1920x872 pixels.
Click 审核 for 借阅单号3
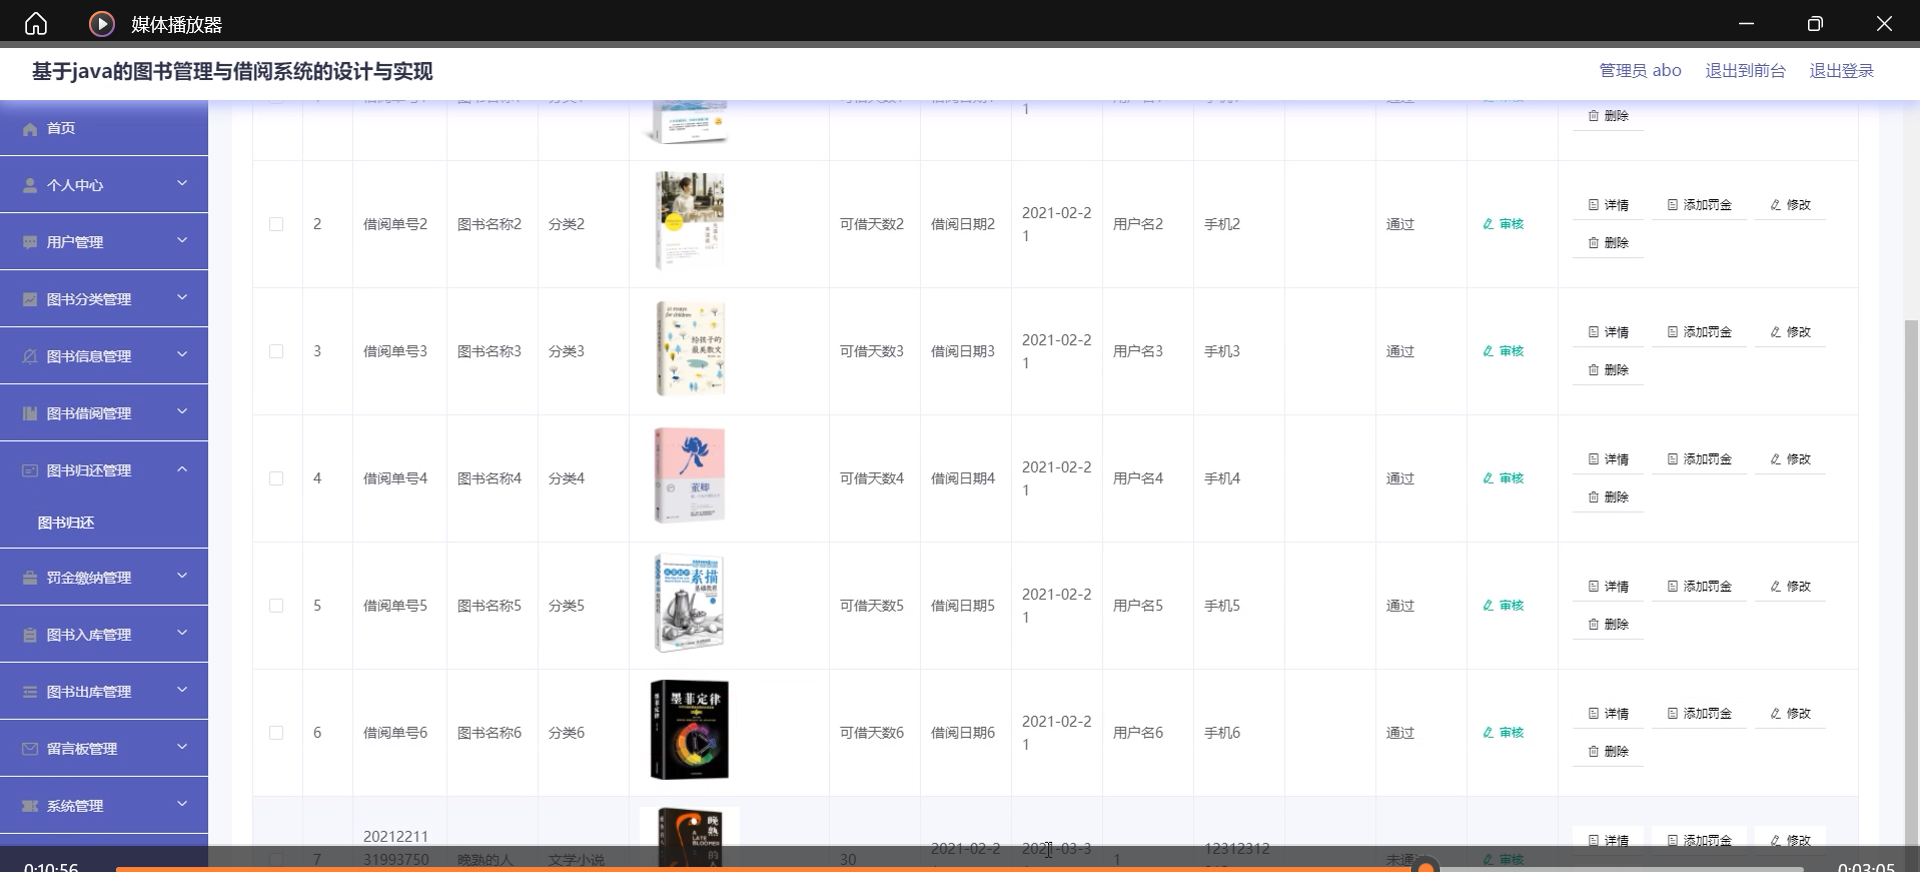[x=1503, y=351]
